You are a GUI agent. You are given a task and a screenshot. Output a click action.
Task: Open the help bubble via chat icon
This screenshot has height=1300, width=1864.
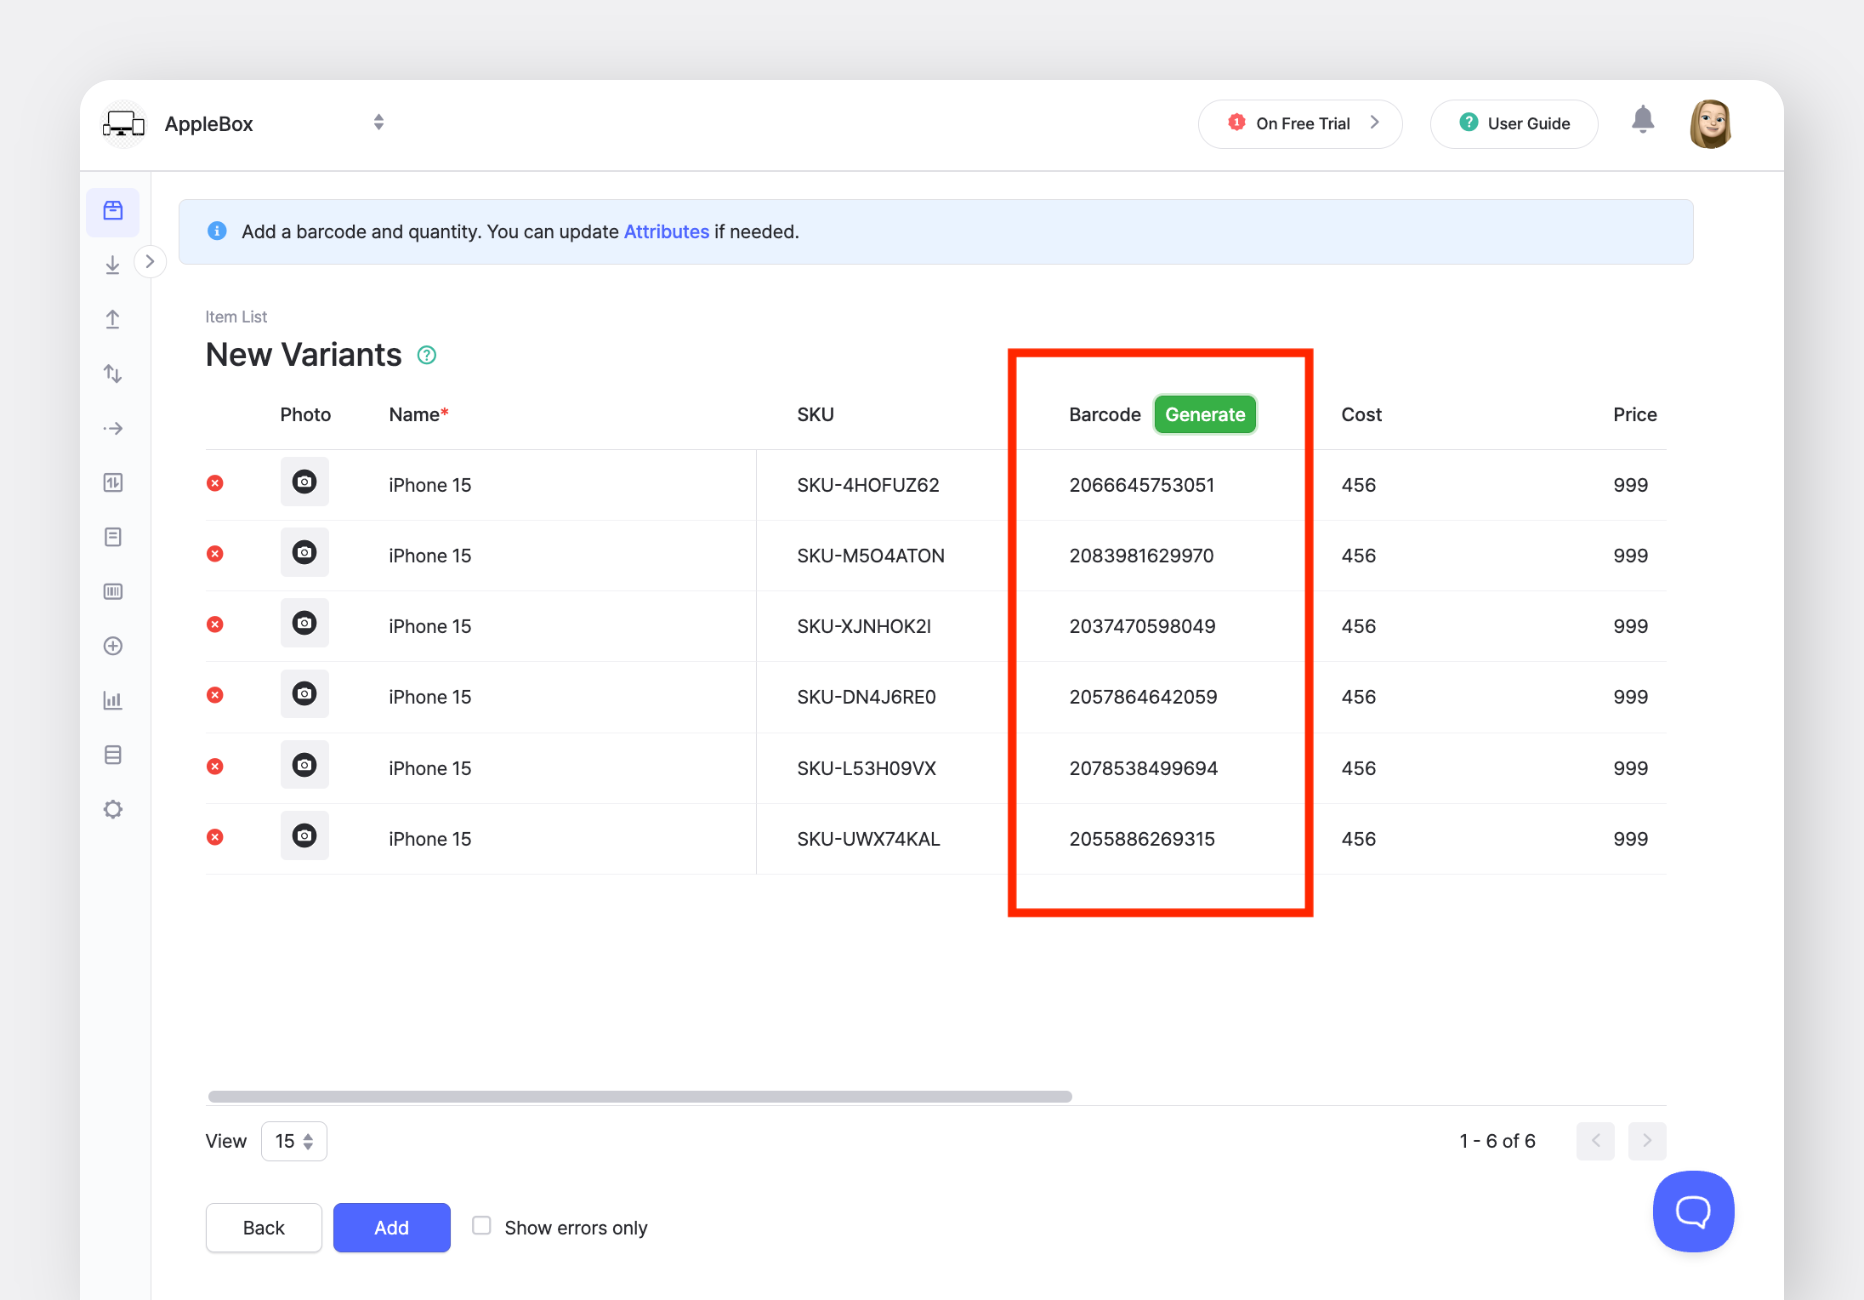click(x=1693, y=1211)
